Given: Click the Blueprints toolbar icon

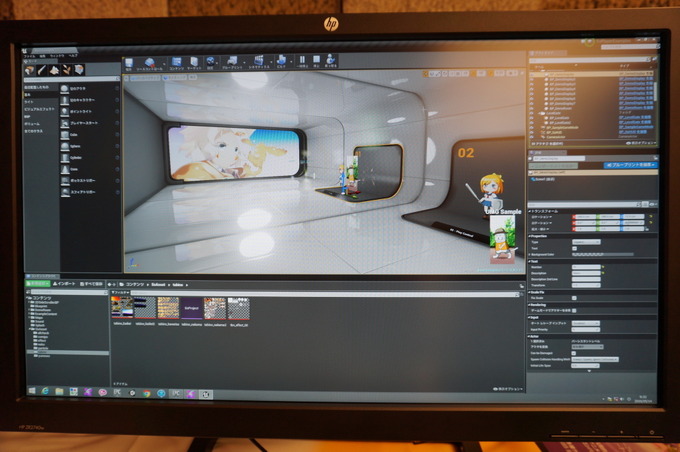Looking at the screenshot, I should [x=230, y=63].
